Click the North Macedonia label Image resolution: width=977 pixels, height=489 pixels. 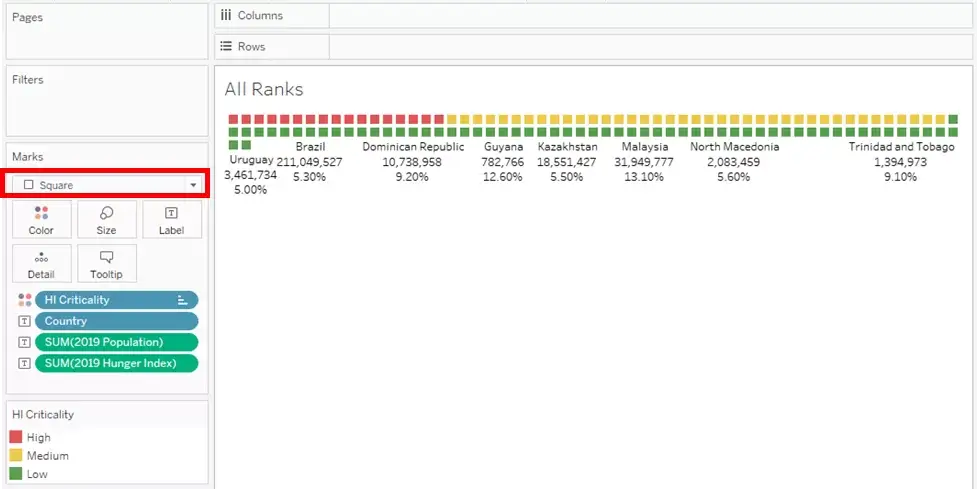735,147
